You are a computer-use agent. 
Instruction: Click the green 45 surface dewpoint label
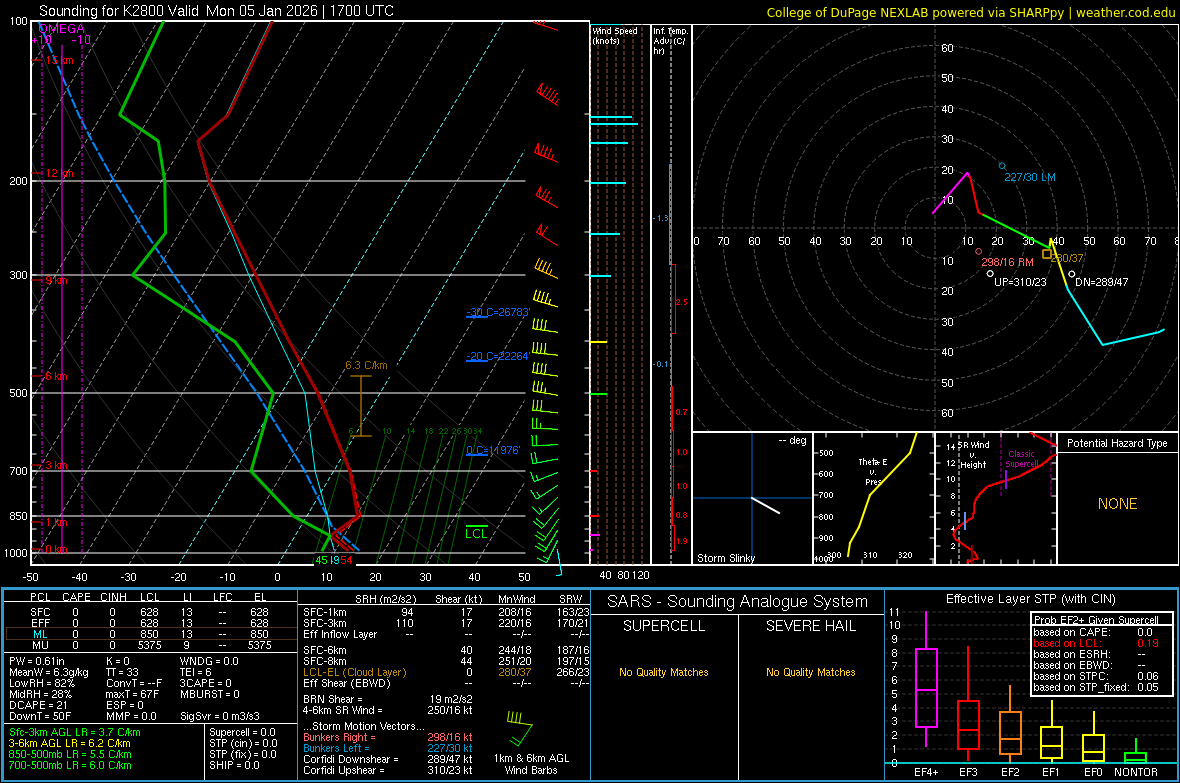click(321, 560)
